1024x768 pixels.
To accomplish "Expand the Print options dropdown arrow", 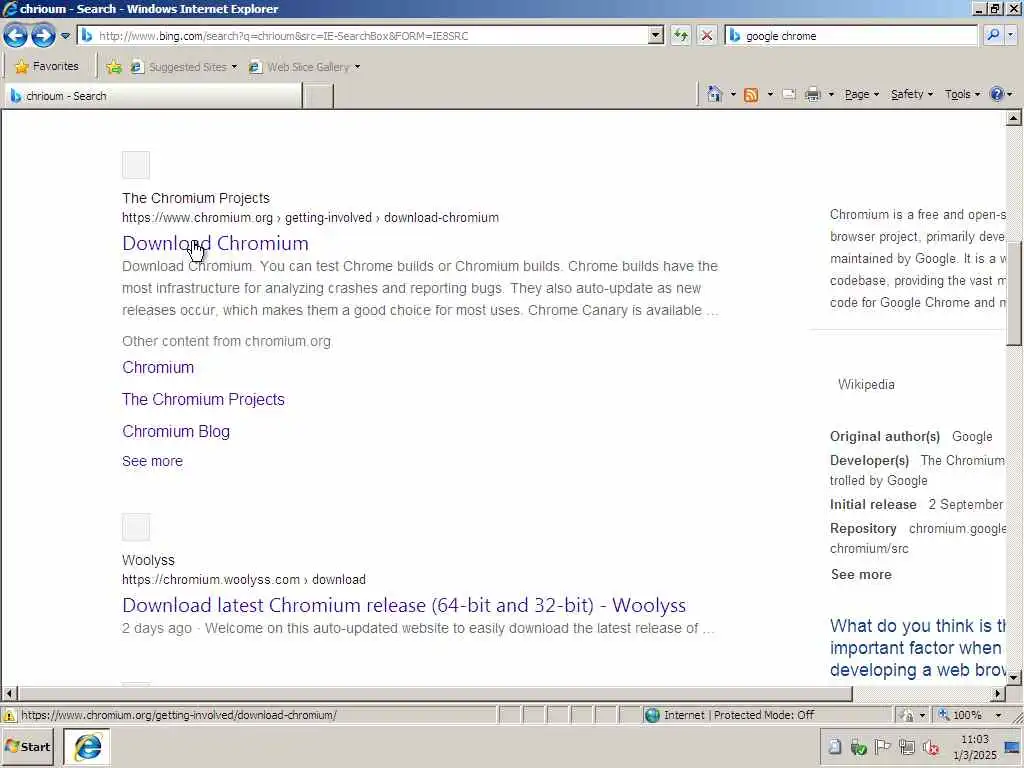I will point(831,94).
